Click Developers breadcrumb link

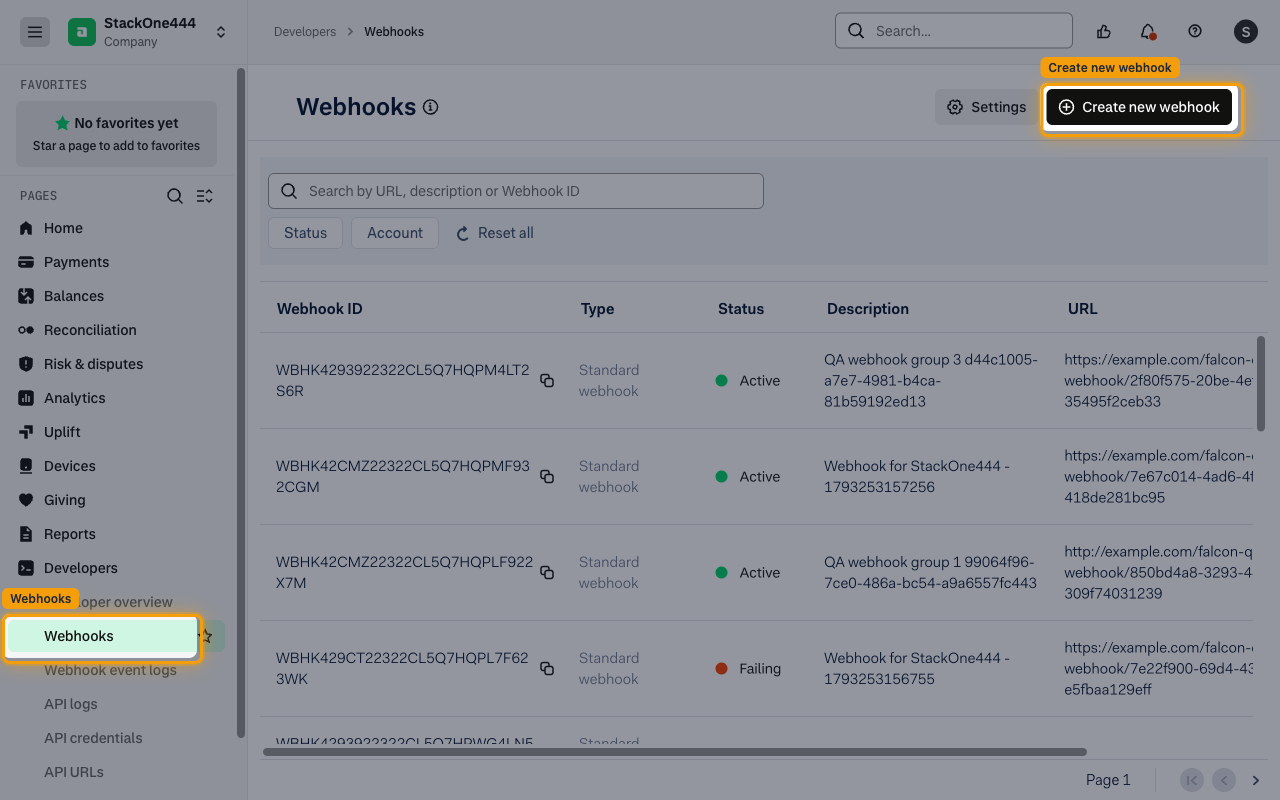coord(305,32)
